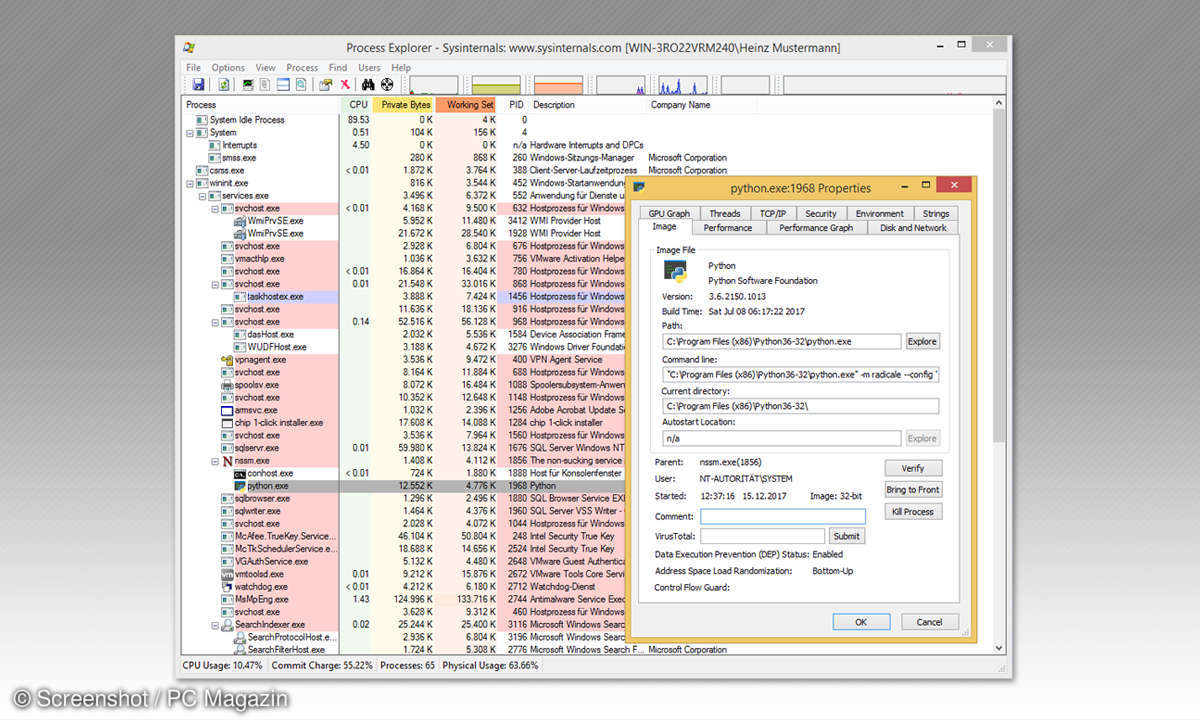Open the Process menu
Viewport: 1200px width, 720px height.
pyautogui.click(x=302, y=68)
